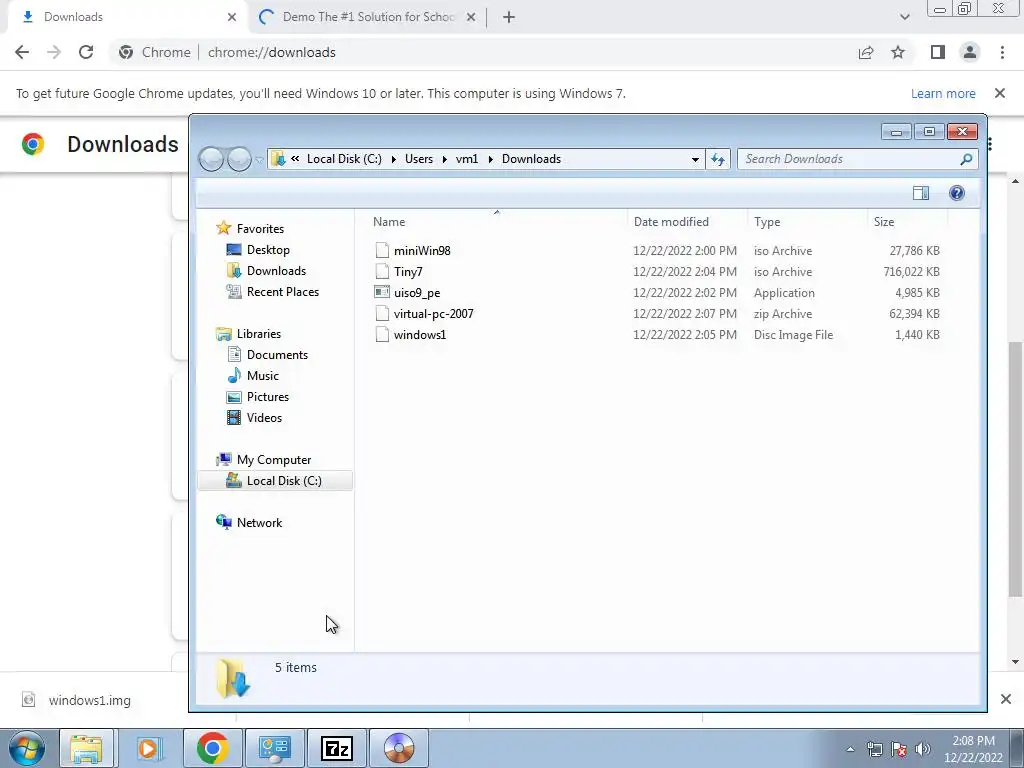This screenshot has width=1024, height=768.
Task: Open Music library
Action: tap(263, 376)
